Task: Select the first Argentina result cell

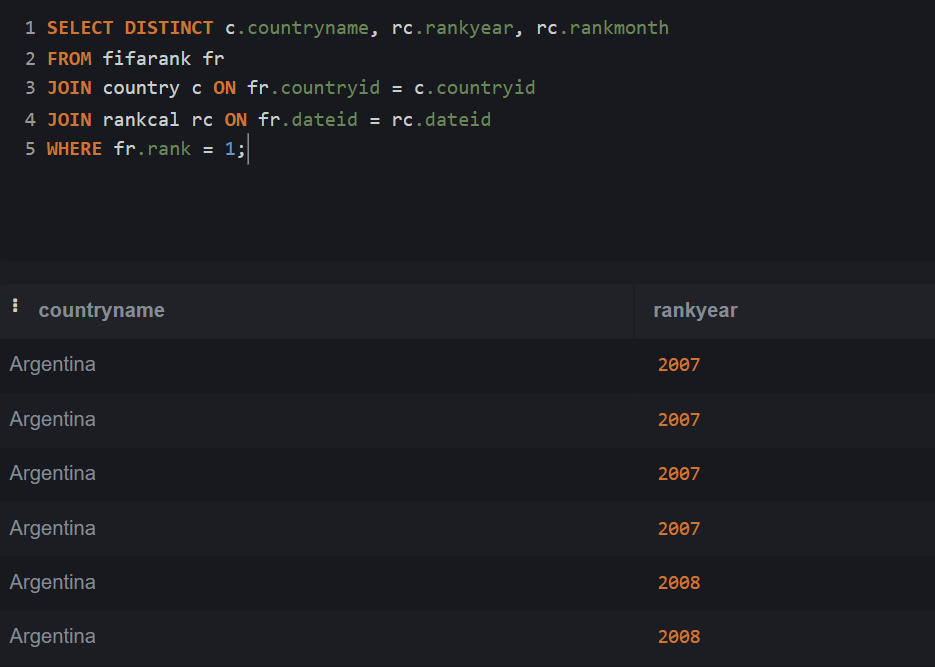Action: pyautogui.click(x=53, y=365)
